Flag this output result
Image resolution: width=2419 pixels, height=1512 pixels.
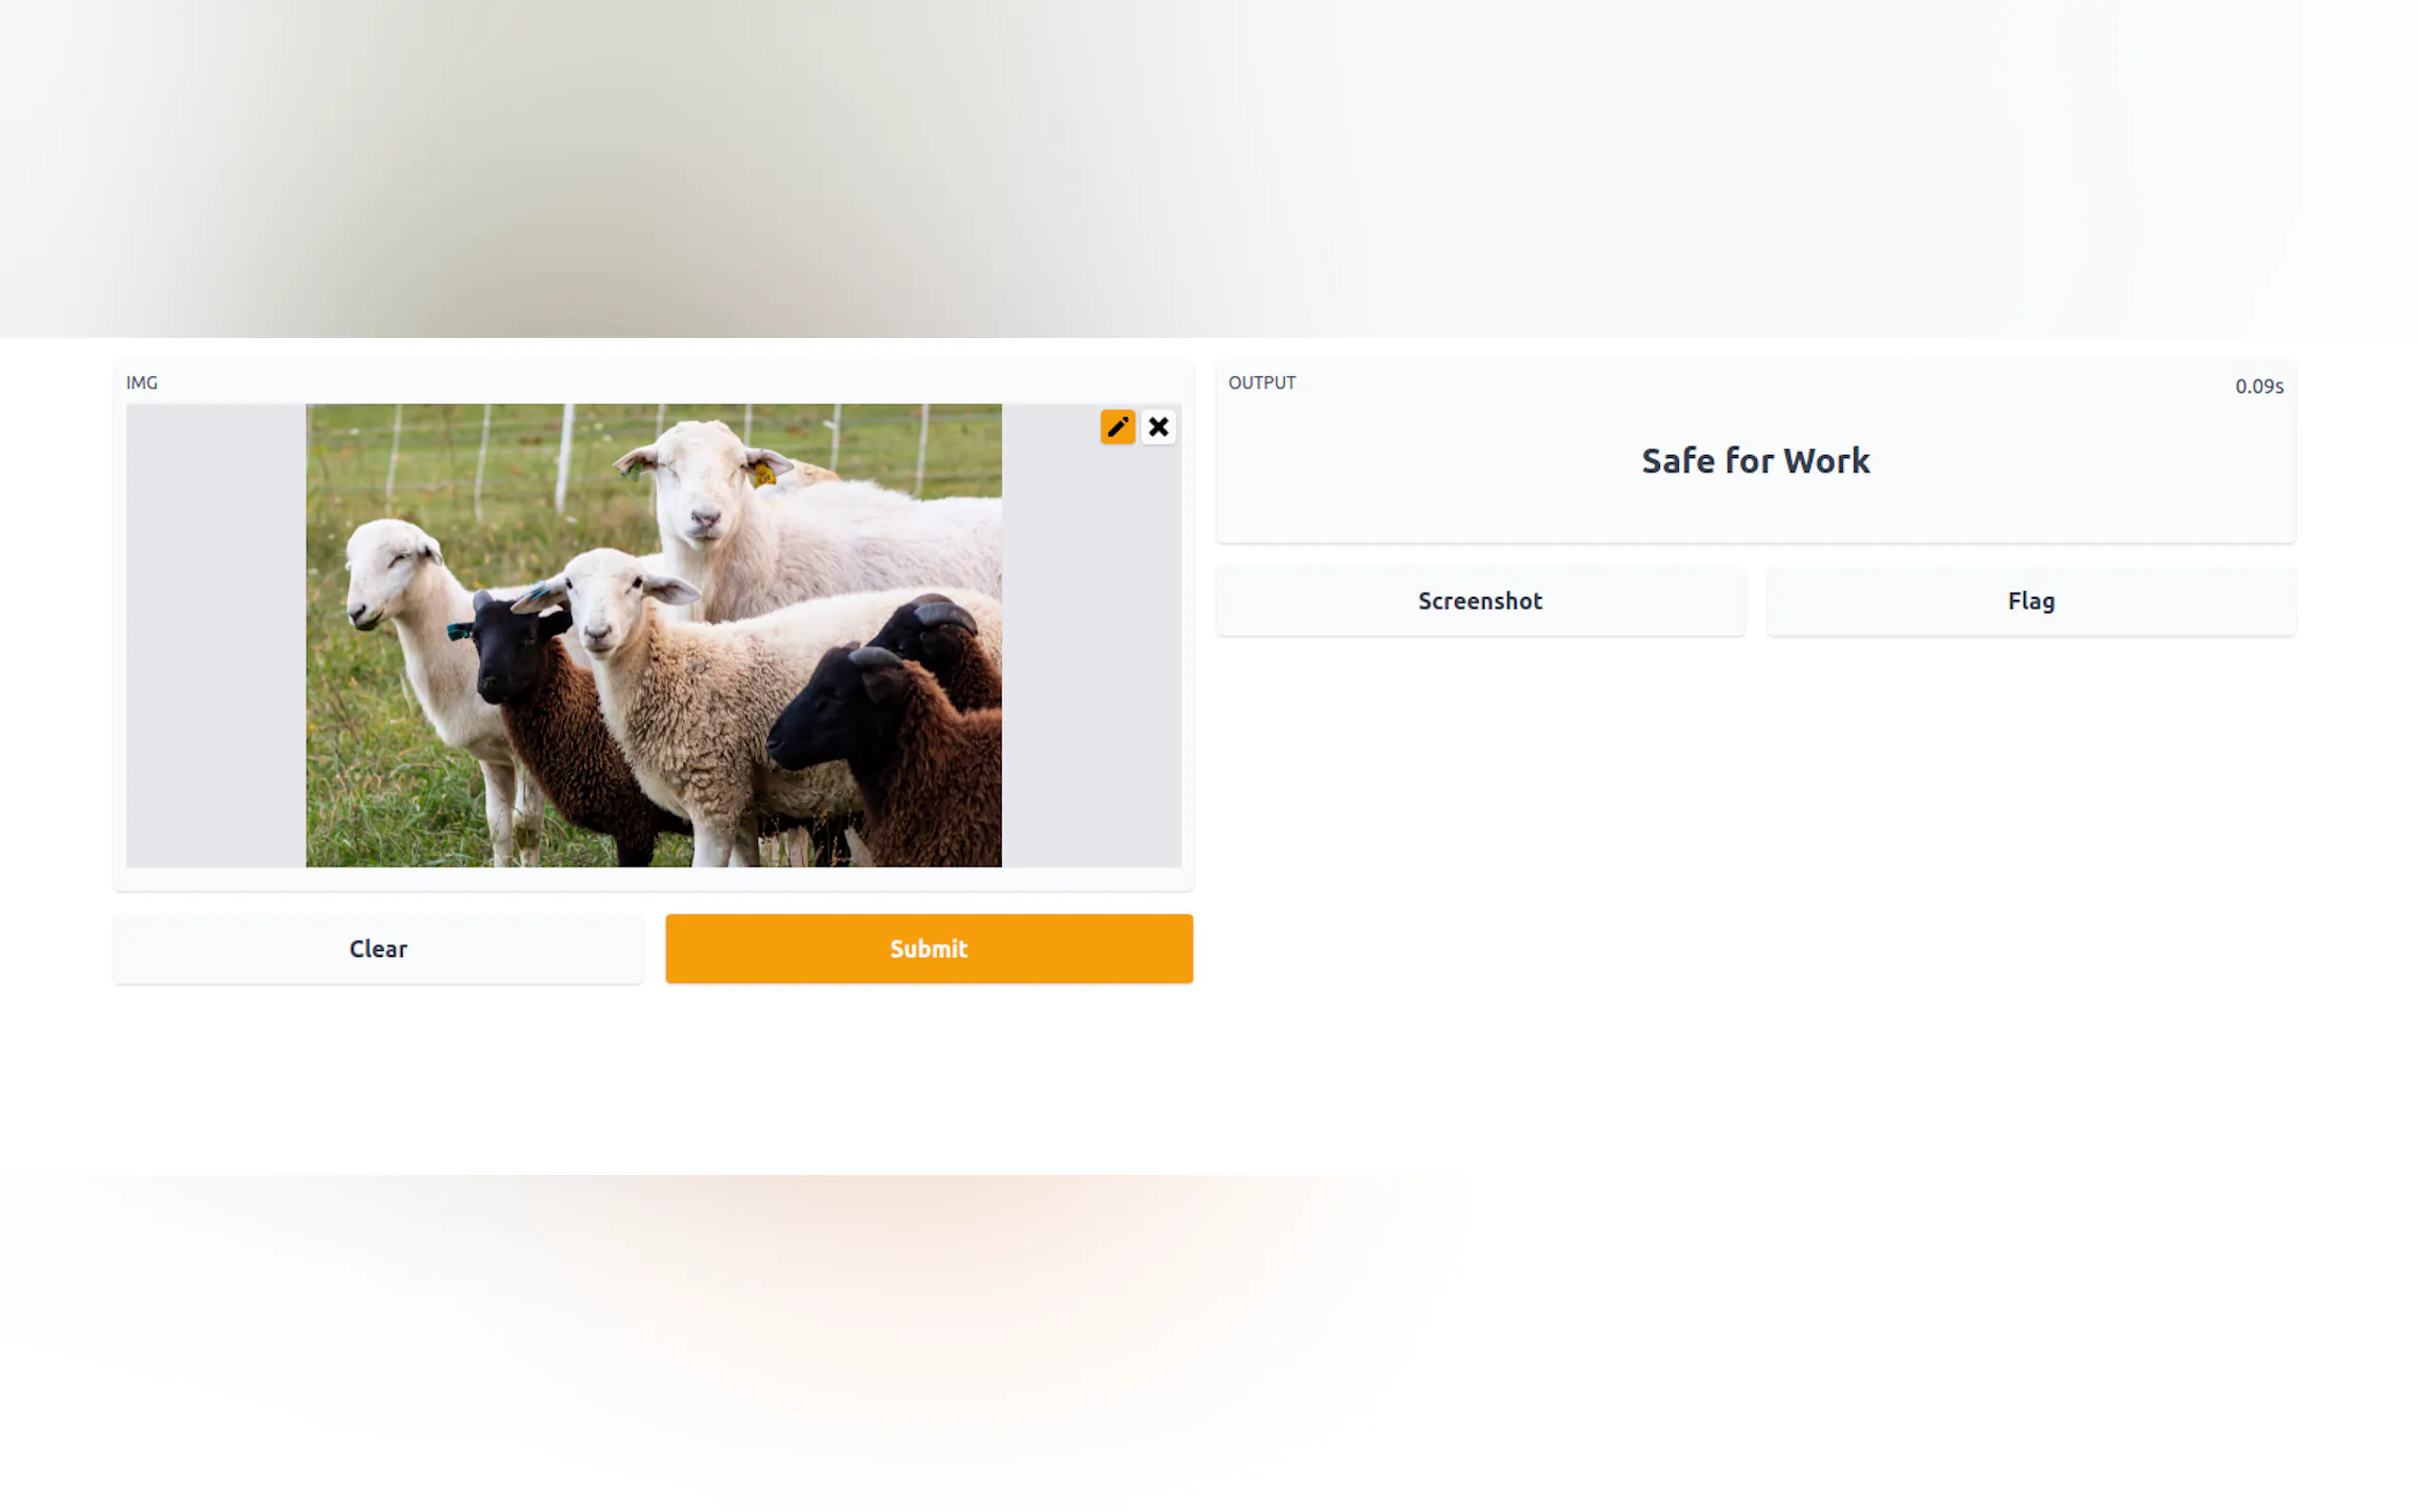click(x=2031, y=601)
